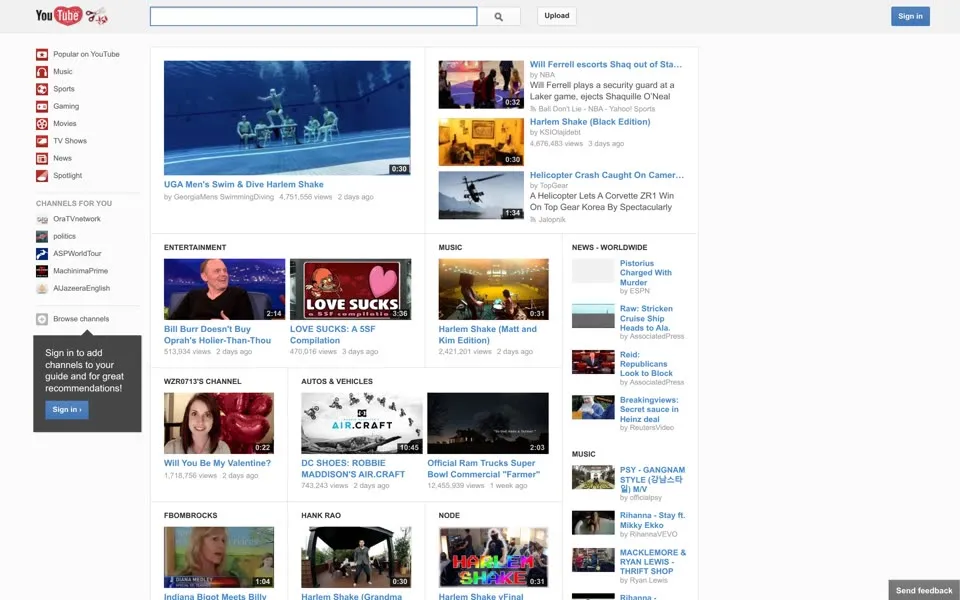The image size is (960, 600).
Task: Open Reid: Republicans Look to Block link
Action: click(646, 364)
